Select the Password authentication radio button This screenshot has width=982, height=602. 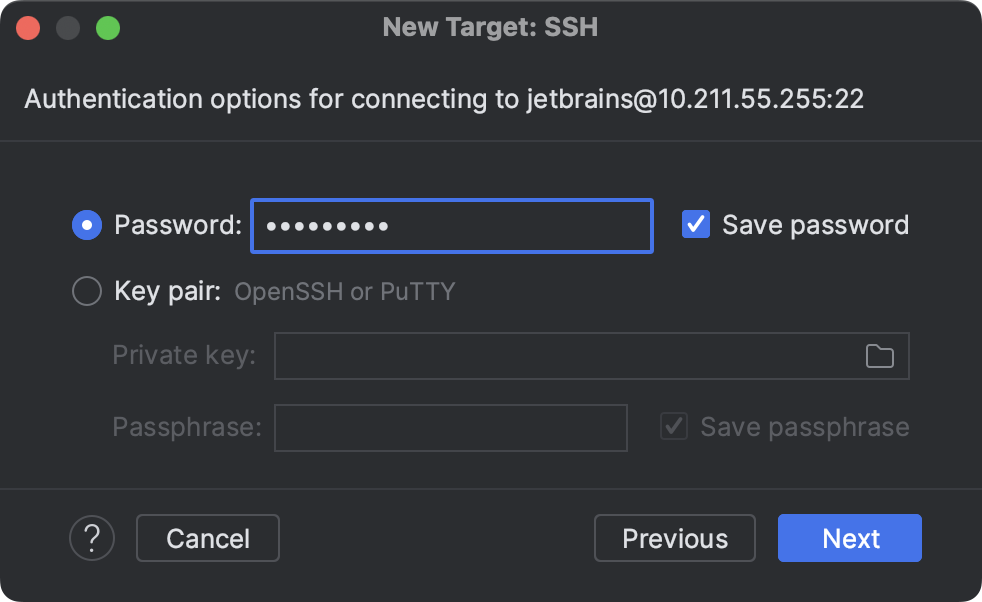[x=86, y=225]
